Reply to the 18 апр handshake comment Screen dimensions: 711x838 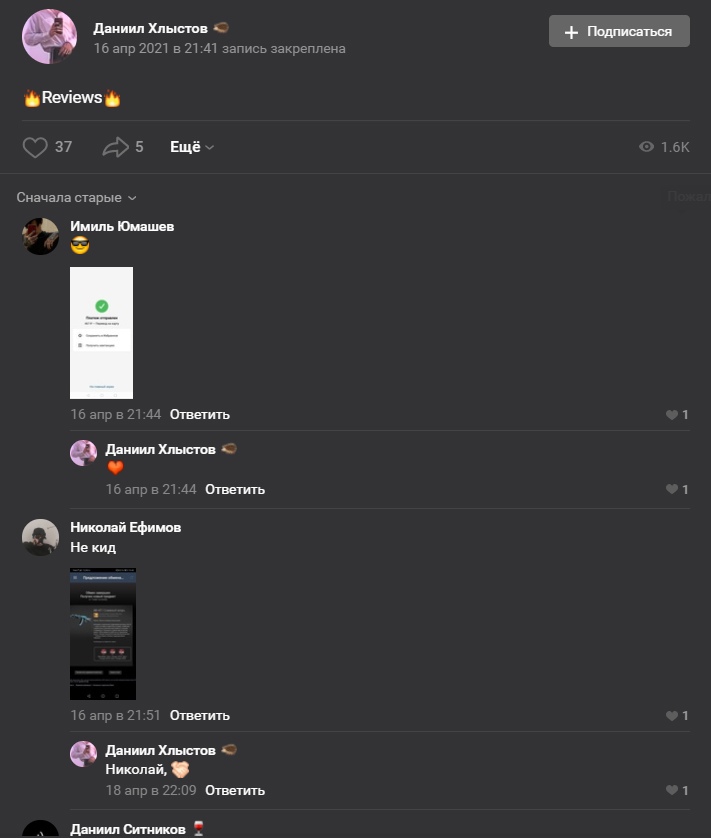(235, 790)
